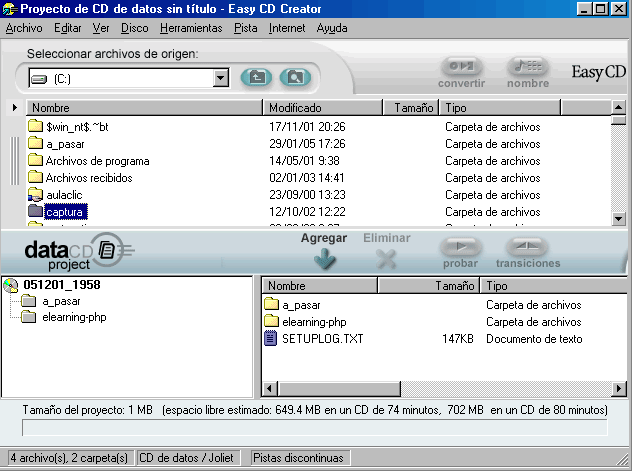This screenshot has width=632, height=471.
Task: Click the probar play icon
Action: point(461,246)
